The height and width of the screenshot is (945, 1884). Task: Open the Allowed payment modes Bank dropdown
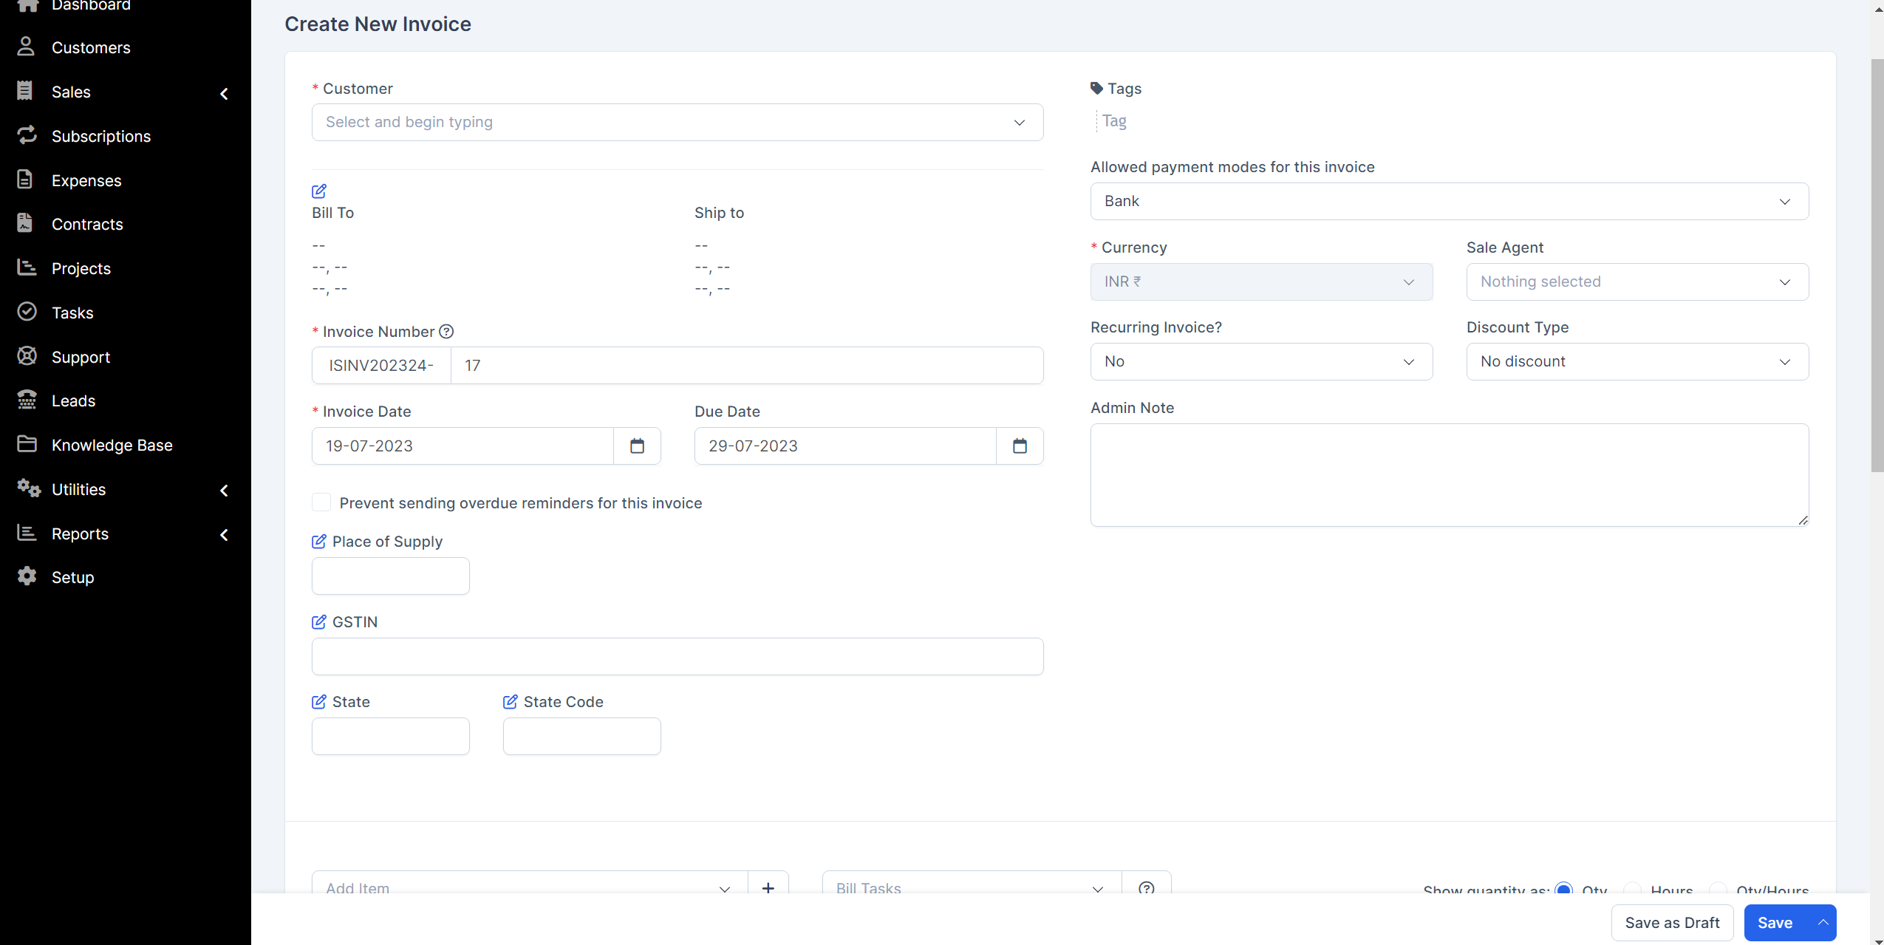1449,201
